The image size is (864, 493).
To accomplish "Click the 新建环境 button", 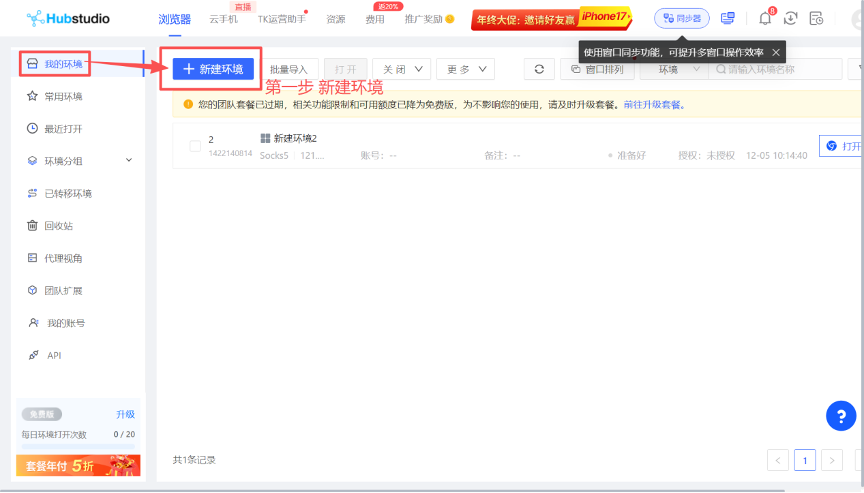I will tap(213, 69).
